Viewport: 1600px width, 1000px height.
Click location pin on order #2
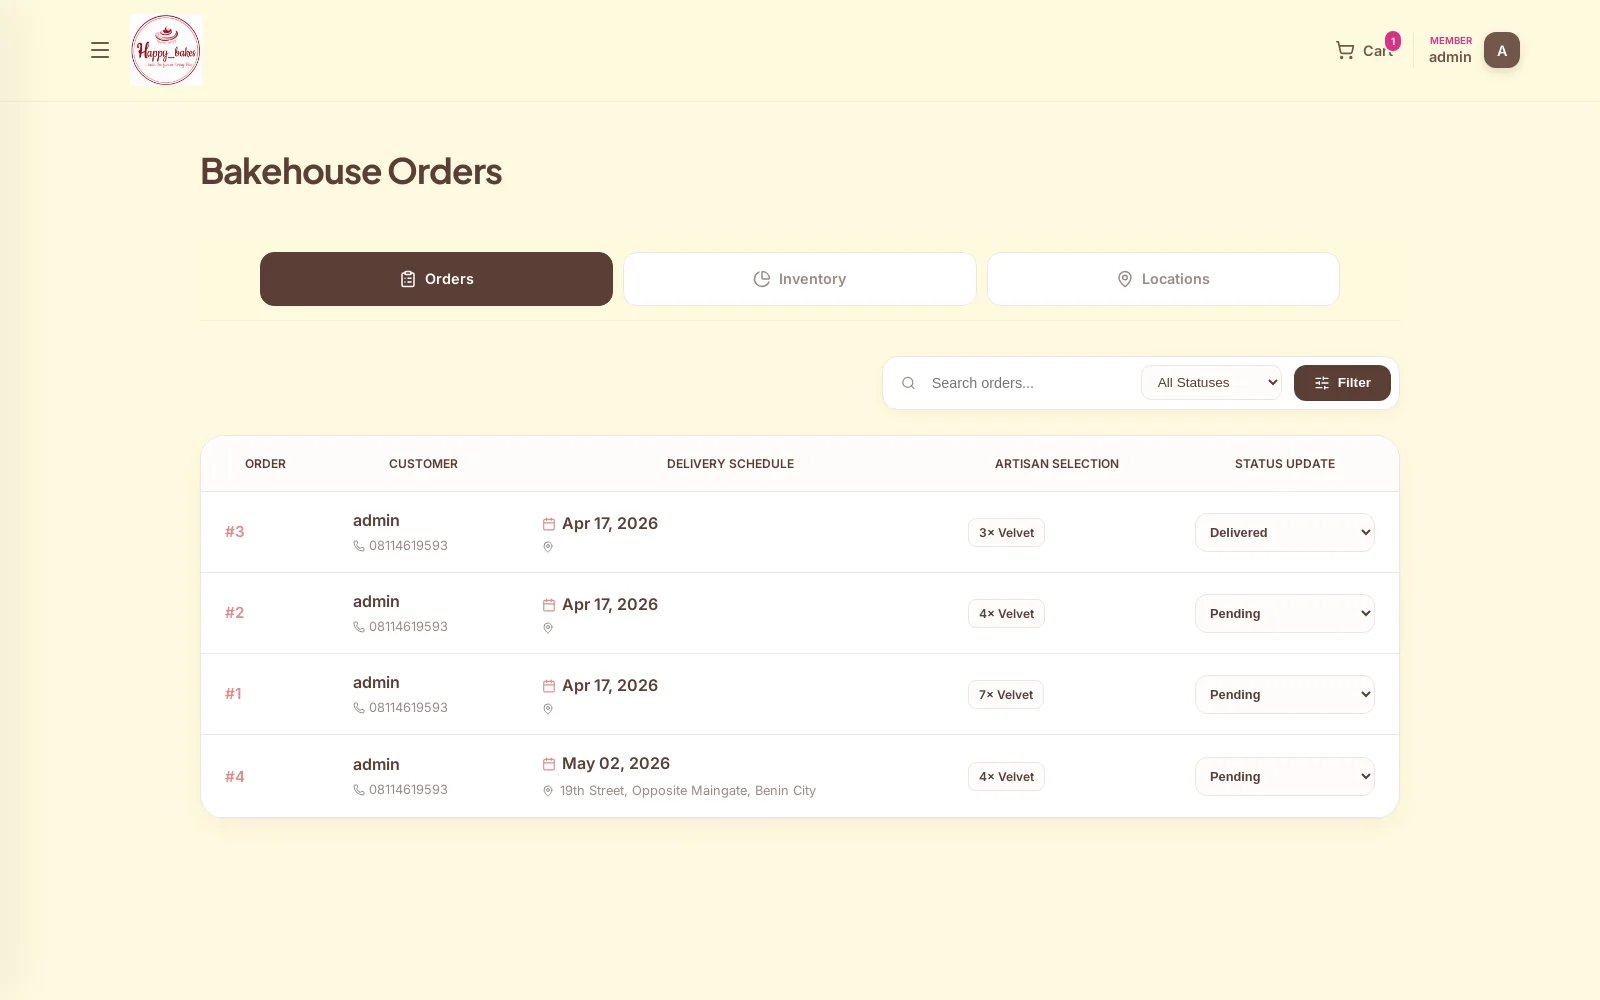[x=548, y=628]
